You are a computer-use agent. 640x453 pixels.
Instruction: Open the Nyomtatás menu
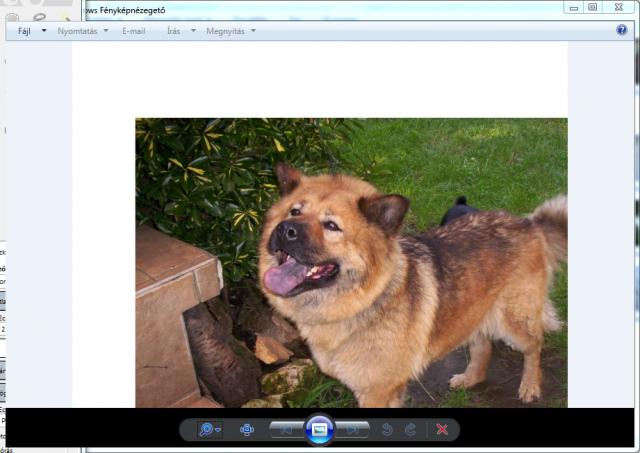click(x=76, y=31)
